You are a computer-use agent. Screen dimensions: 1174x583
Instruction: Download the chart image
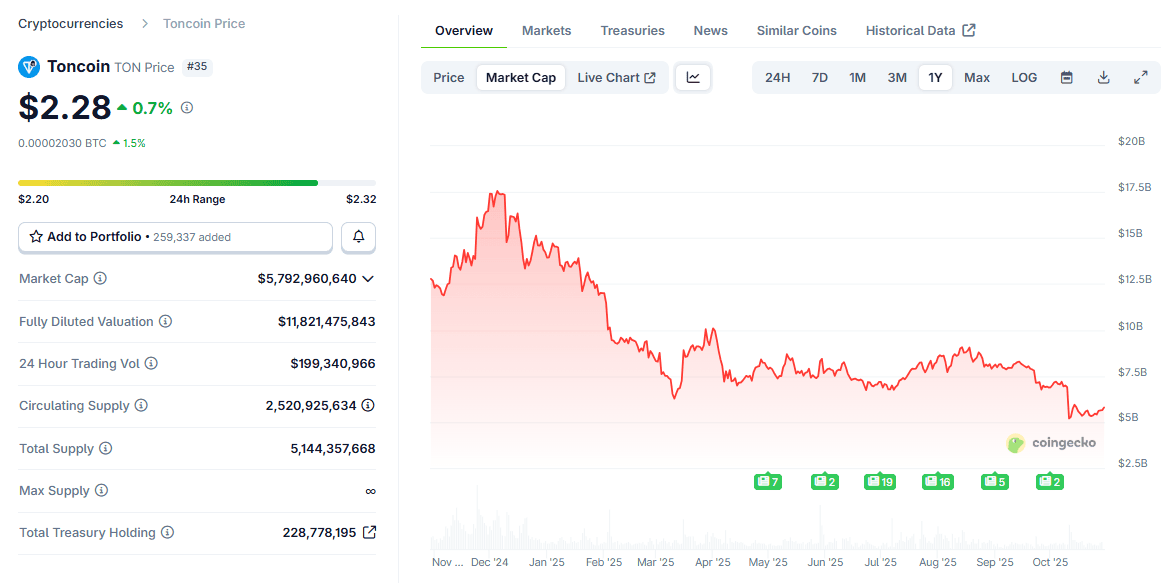click(x=1103, y=77)
